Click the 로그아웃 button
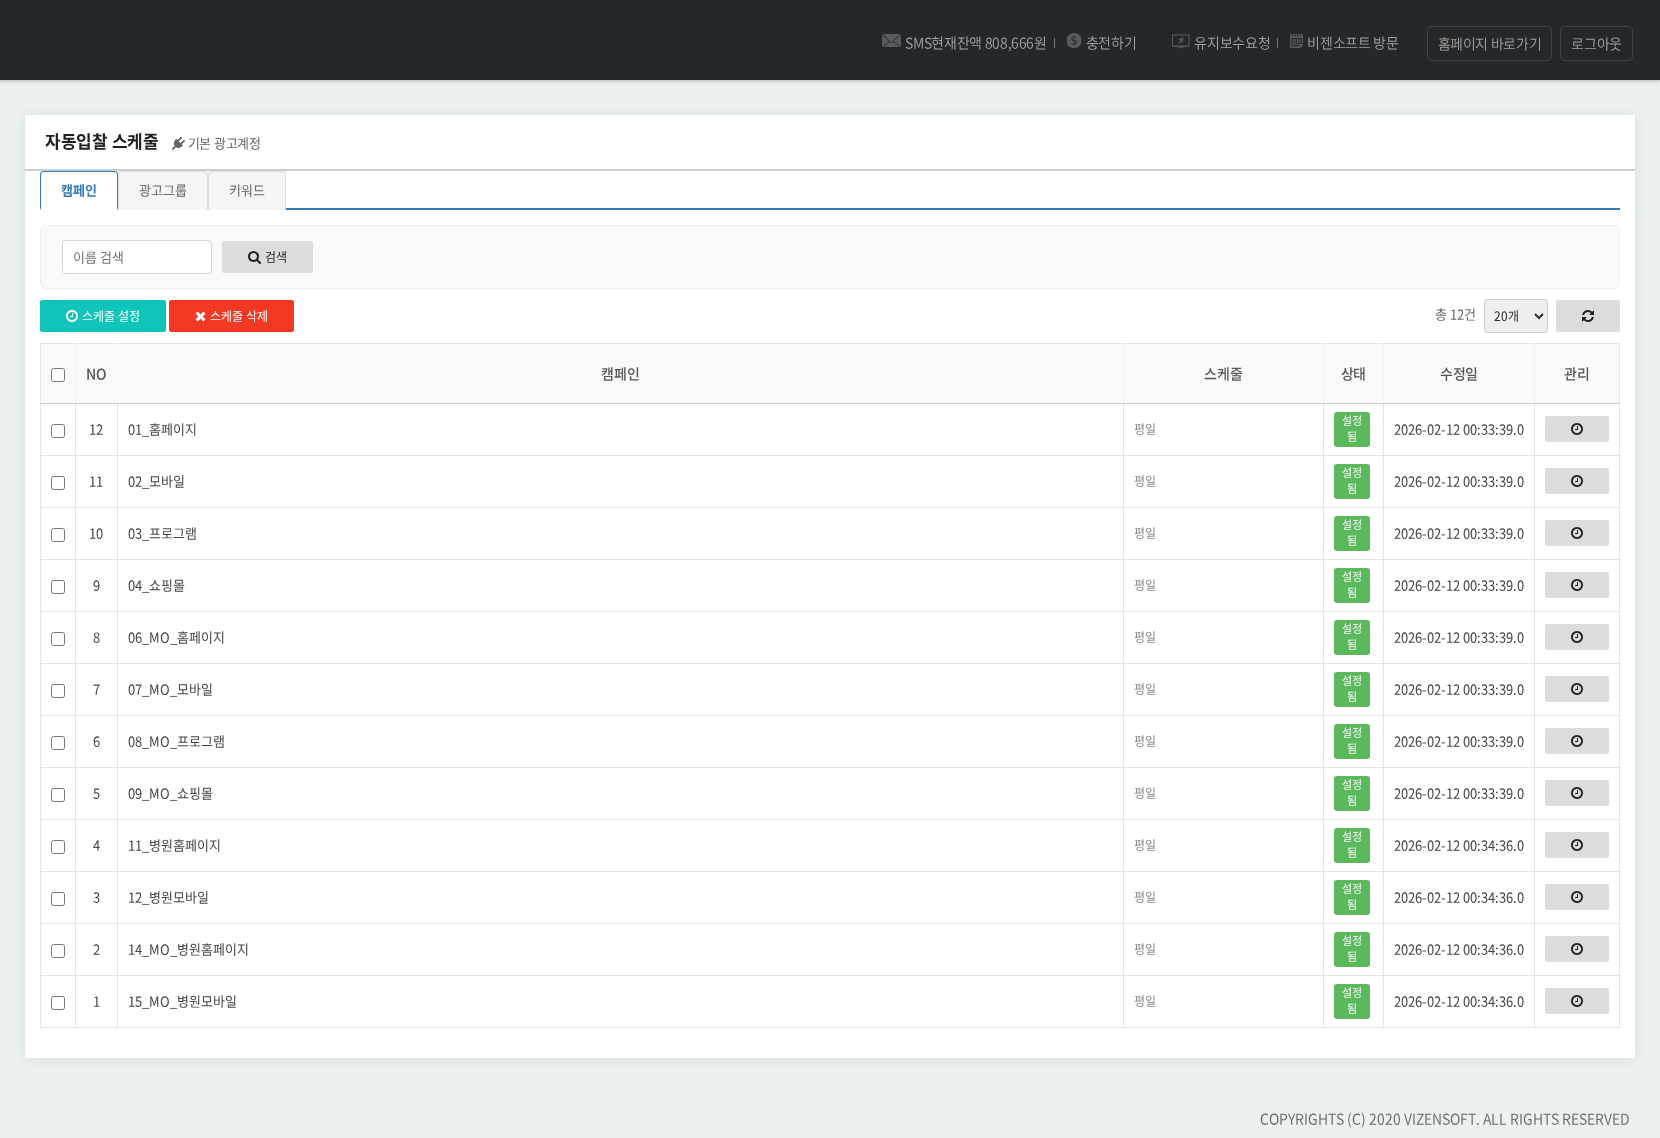The image size is (1660, 1138). tap(1595, 44)
